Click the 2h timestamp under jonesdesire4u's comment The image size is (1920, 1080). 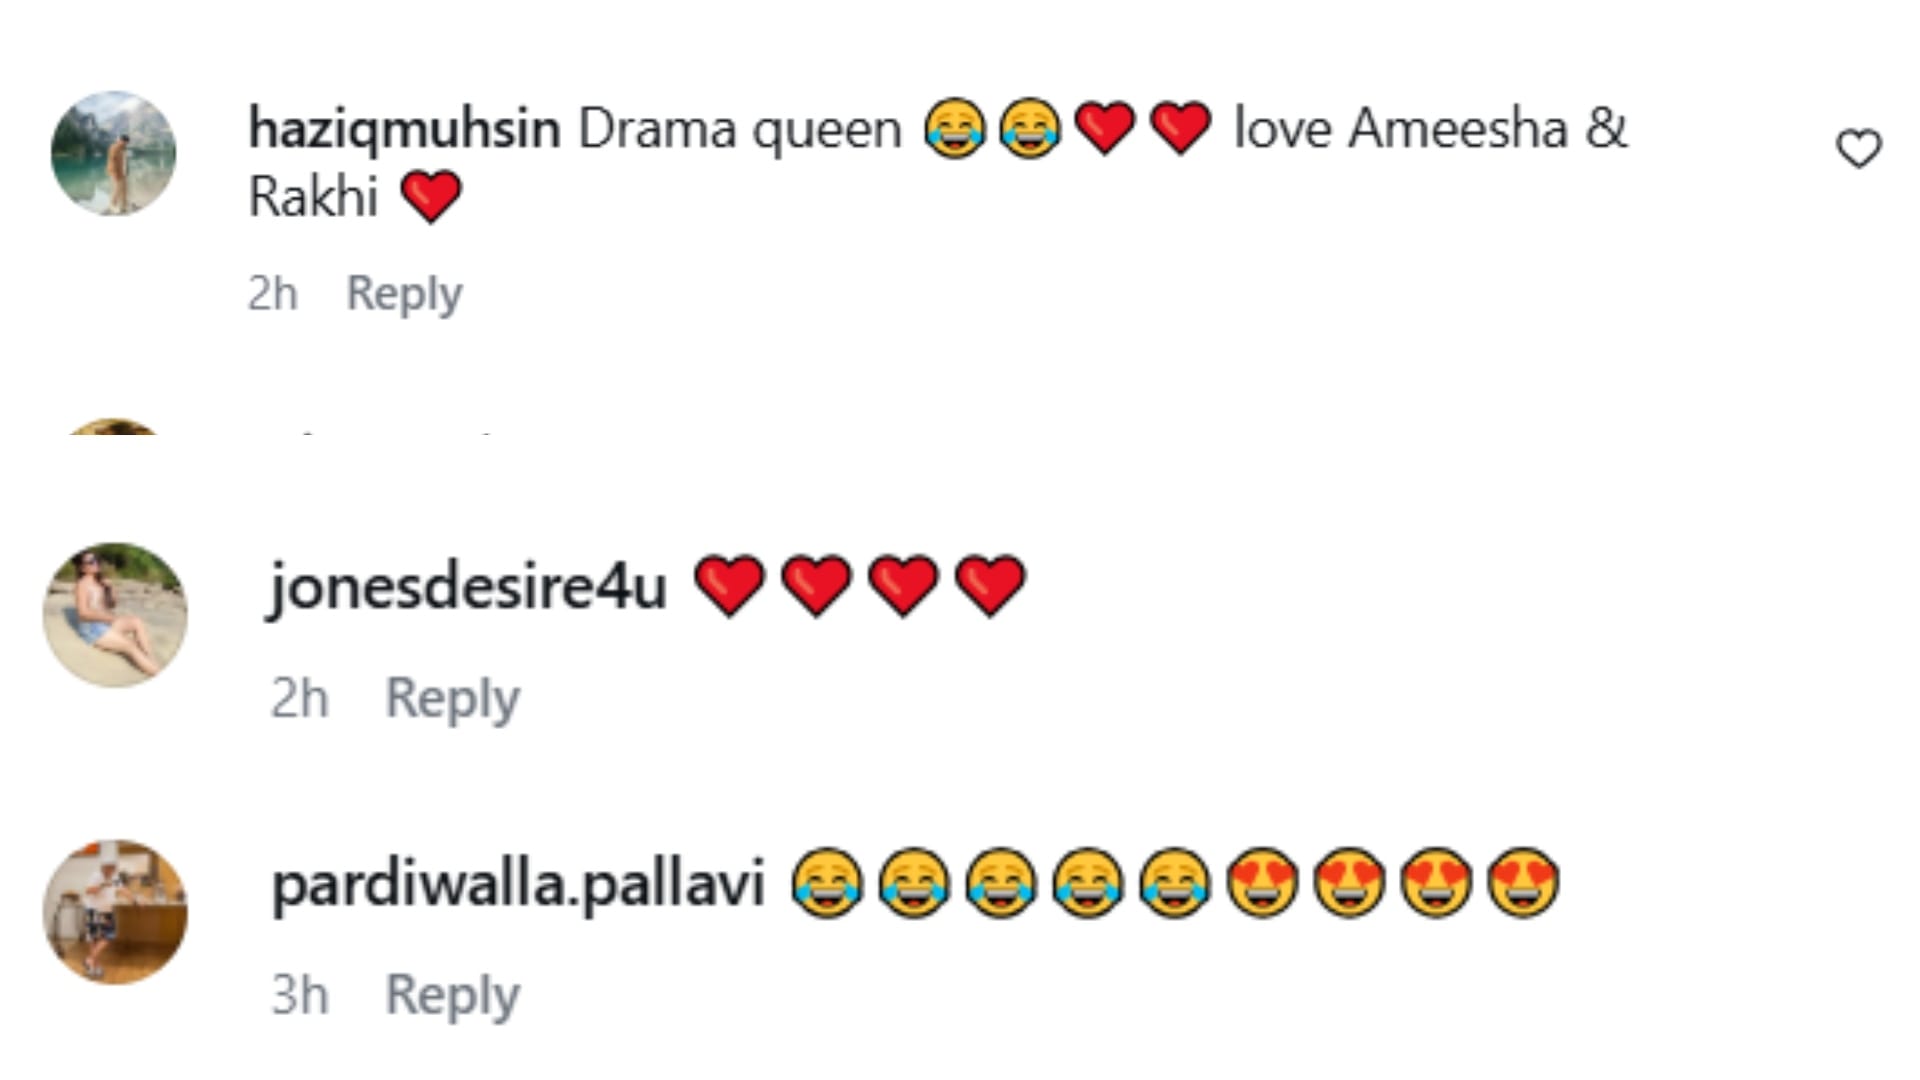299,698
